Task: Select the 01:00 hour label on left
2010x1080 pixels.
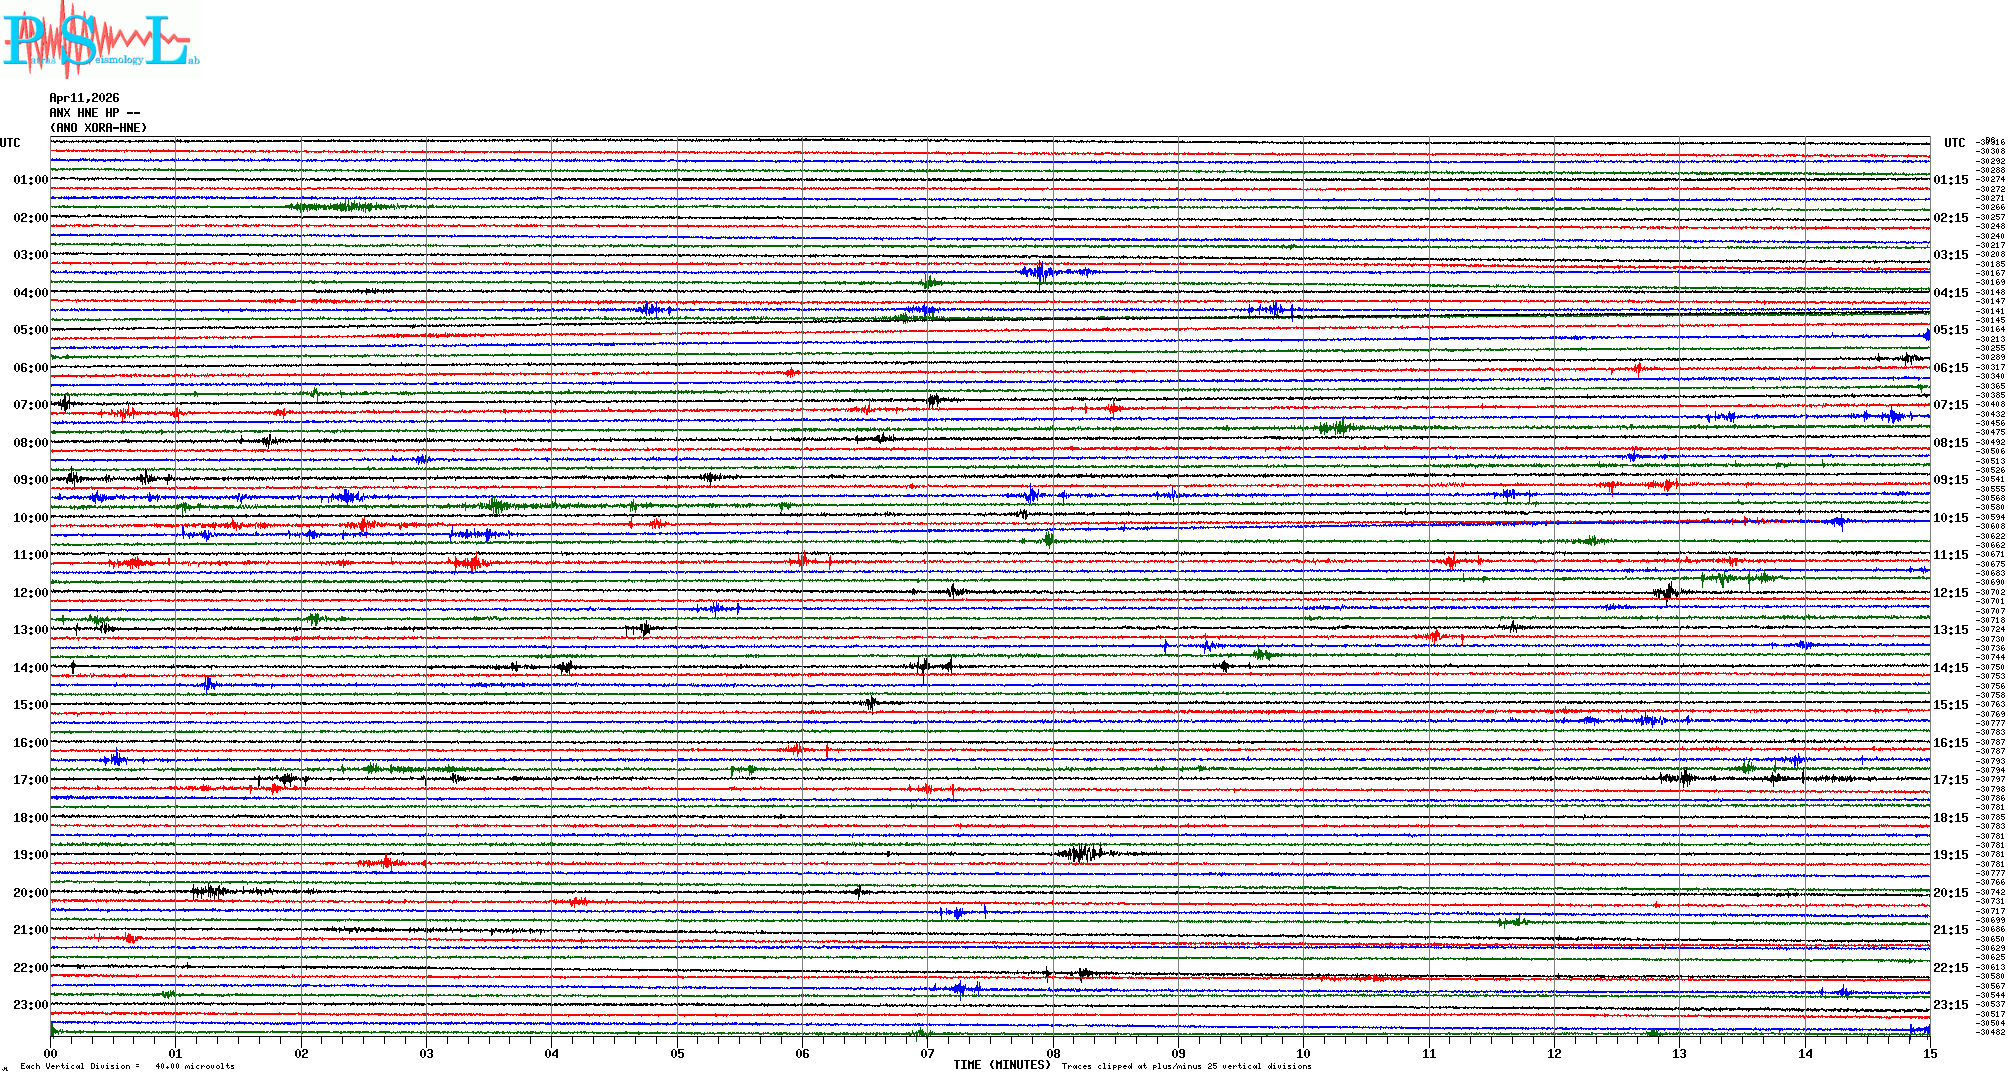Action: pos(30,180)
